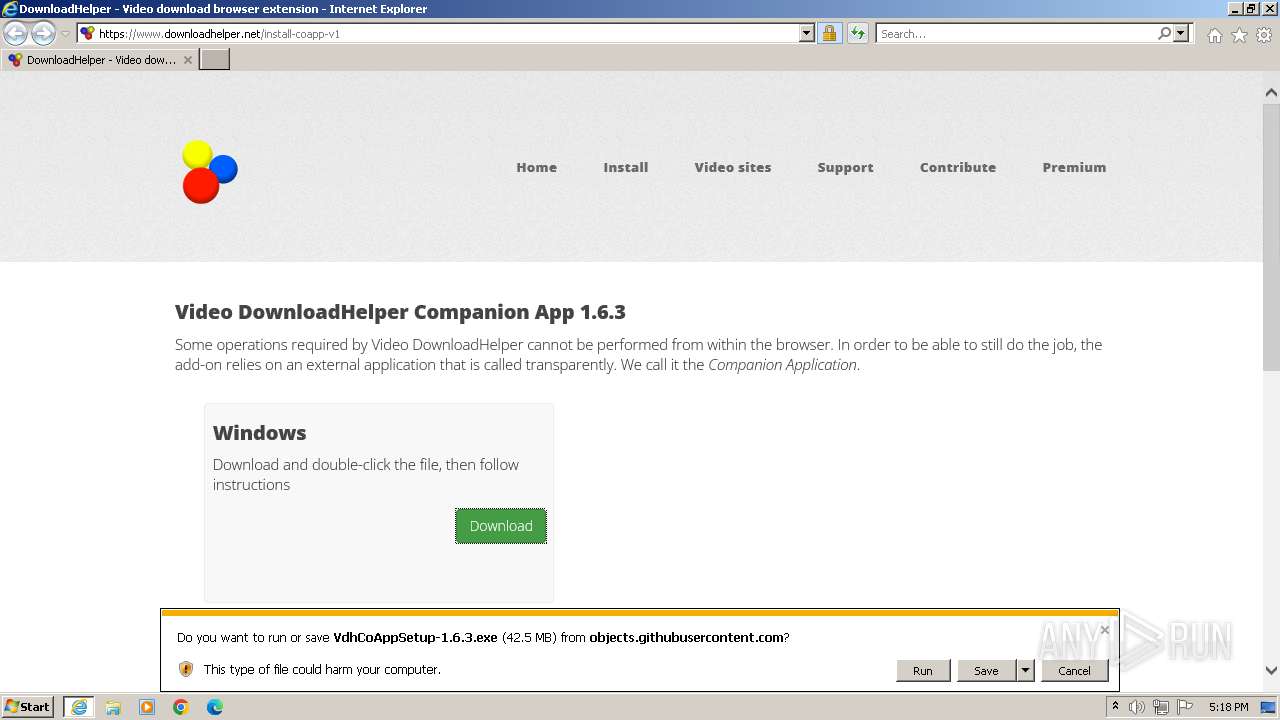1280x720 pixels.
Task: Open File Explorer from taskbar
Action: click(x=113, y=707)
